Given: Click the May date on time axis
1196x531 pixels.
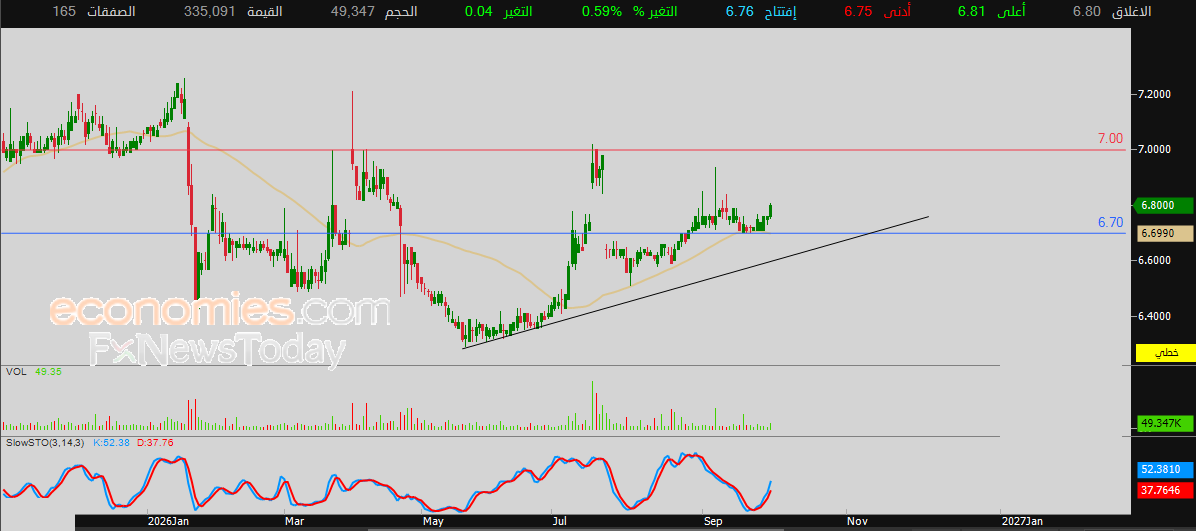Looking at the screenshot, I should [x=432, y=522].
